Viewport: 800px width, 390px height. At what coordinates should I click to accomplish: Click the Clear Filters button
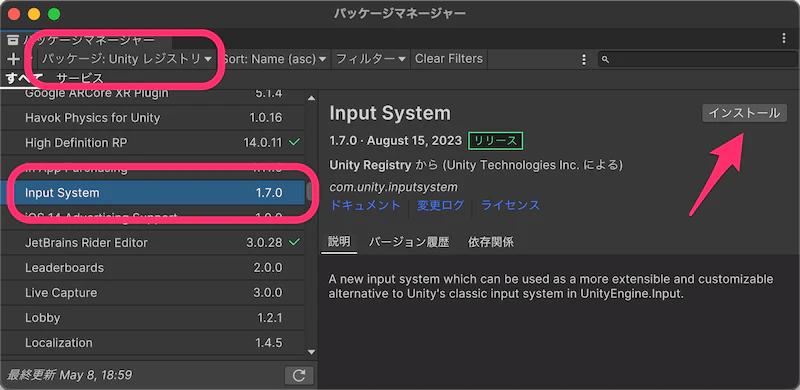(449, 59)
